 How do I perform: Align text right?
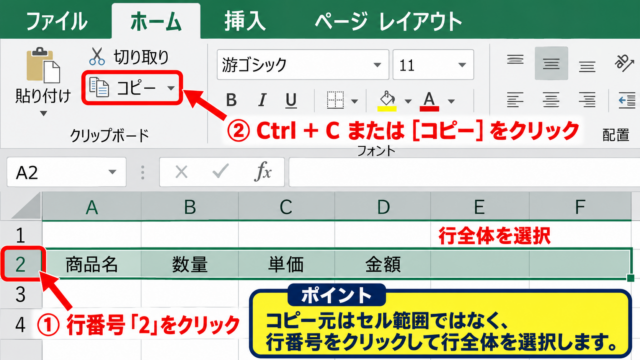[x=587, y=100]
